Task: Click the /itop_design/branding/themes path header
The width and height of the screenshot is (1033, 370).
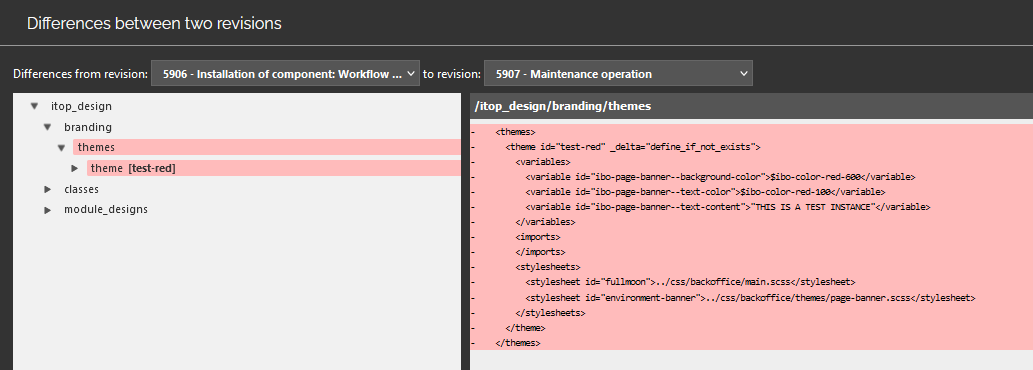Action: pyautogui.click(x=563, y=106)
